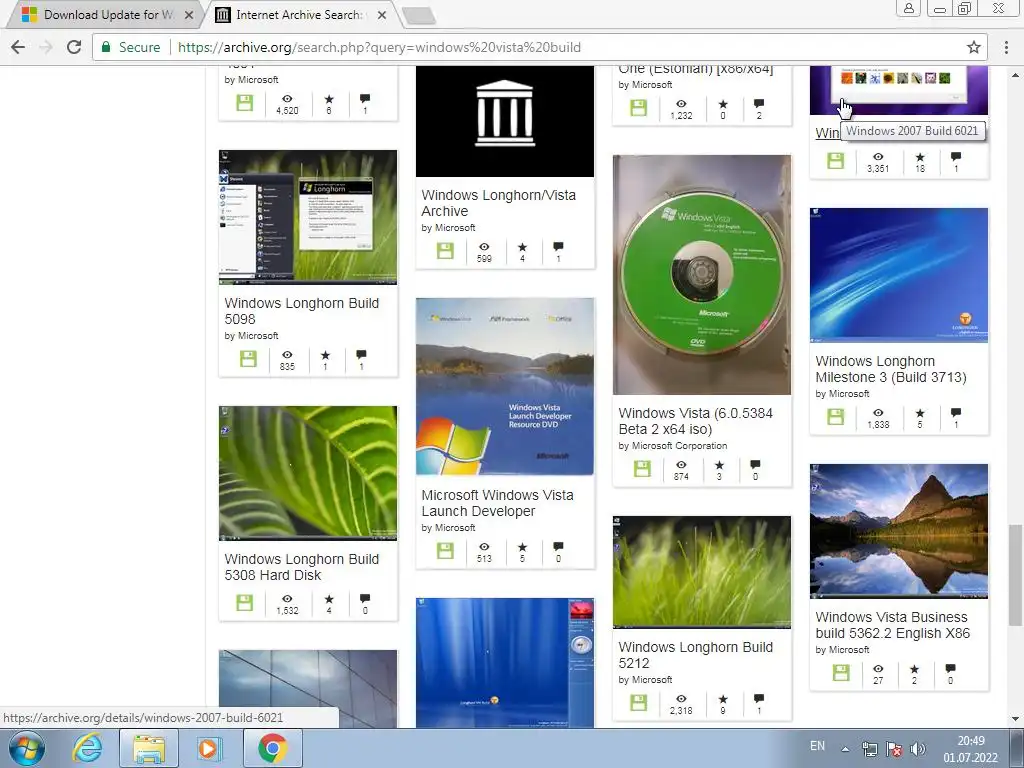Open Windows Longhorn/Vista Archive title link
The width and height of the screenshot is (1024, 768).
[498, 203]
